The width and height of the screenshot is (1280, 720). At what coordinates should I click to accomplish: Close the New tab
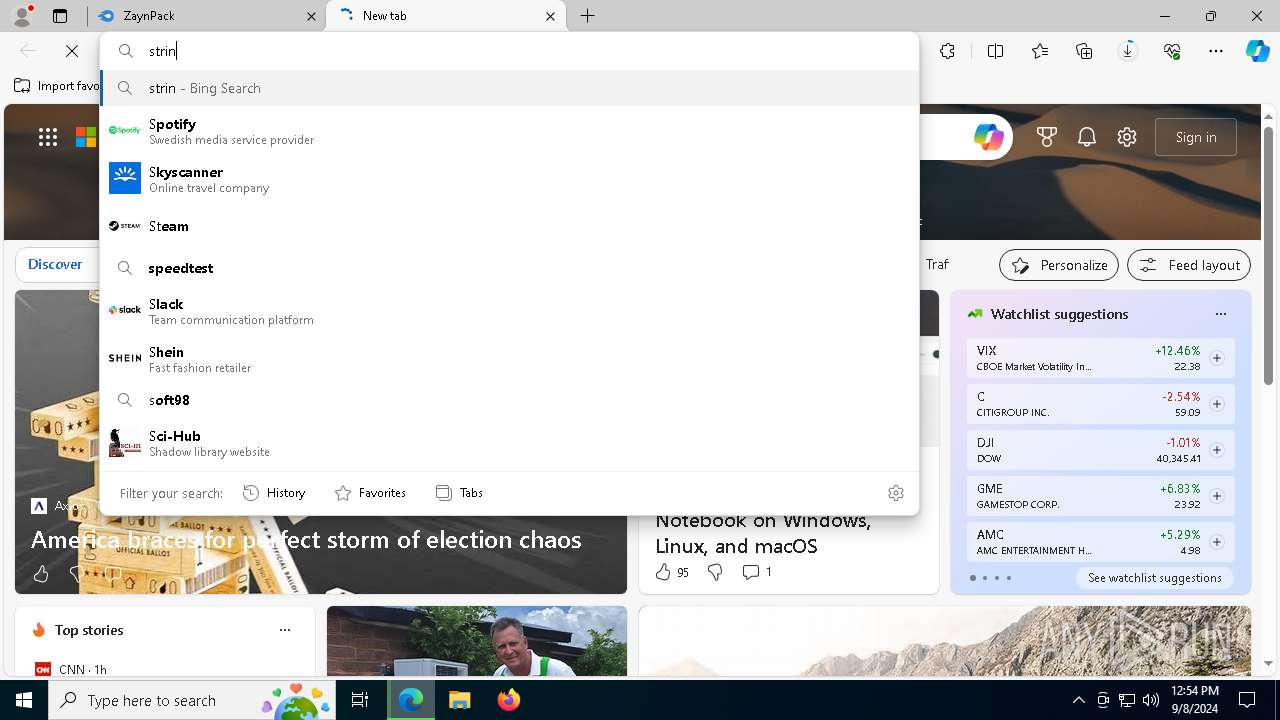[550, 16]
